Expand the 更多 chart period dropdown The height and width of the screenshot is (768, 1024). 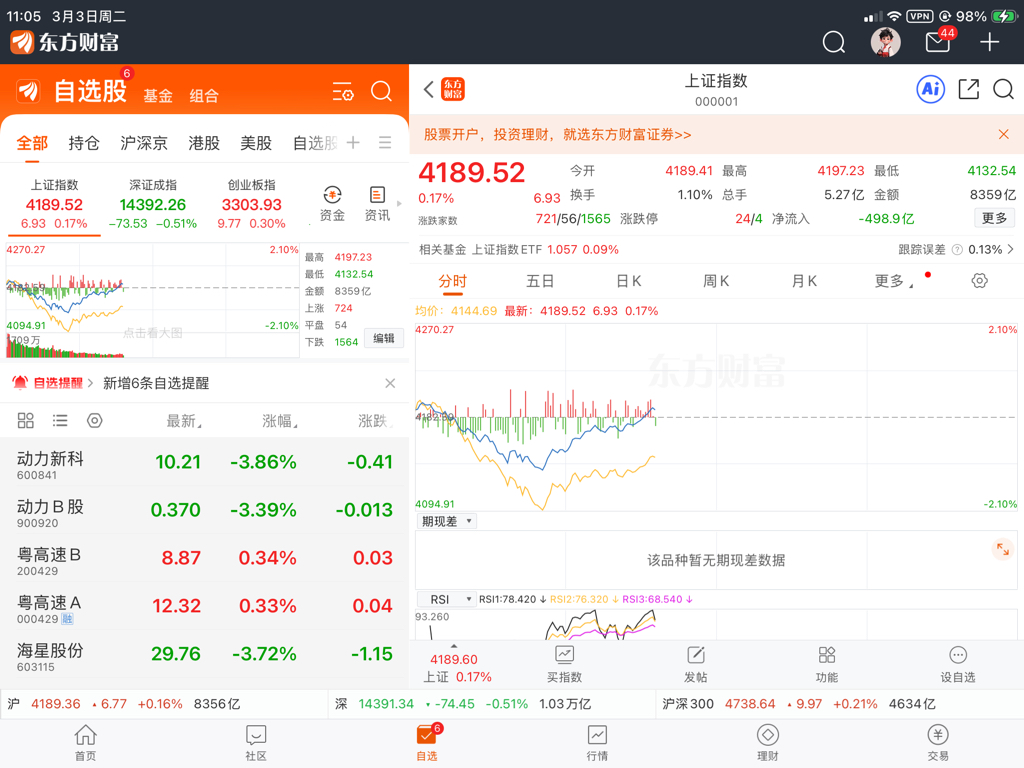(894, 281)
